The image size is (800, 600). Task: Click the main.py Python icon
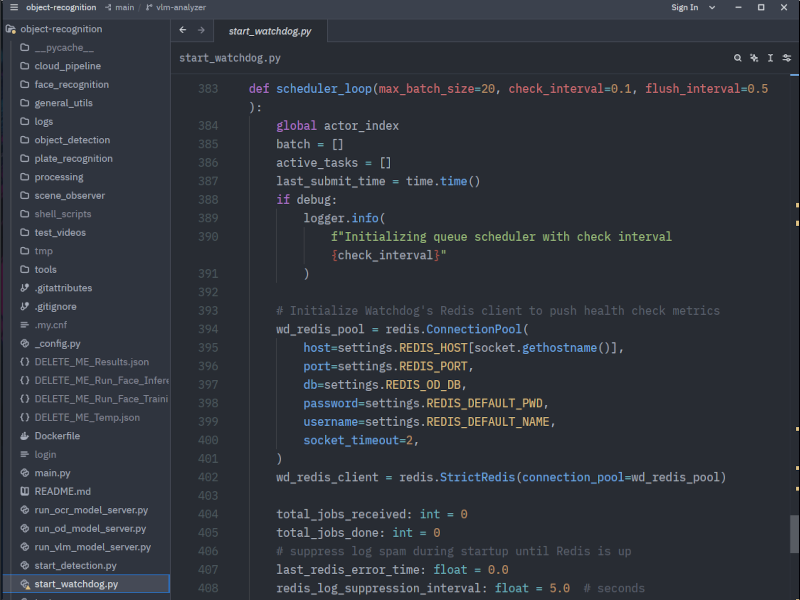[24, 473]
